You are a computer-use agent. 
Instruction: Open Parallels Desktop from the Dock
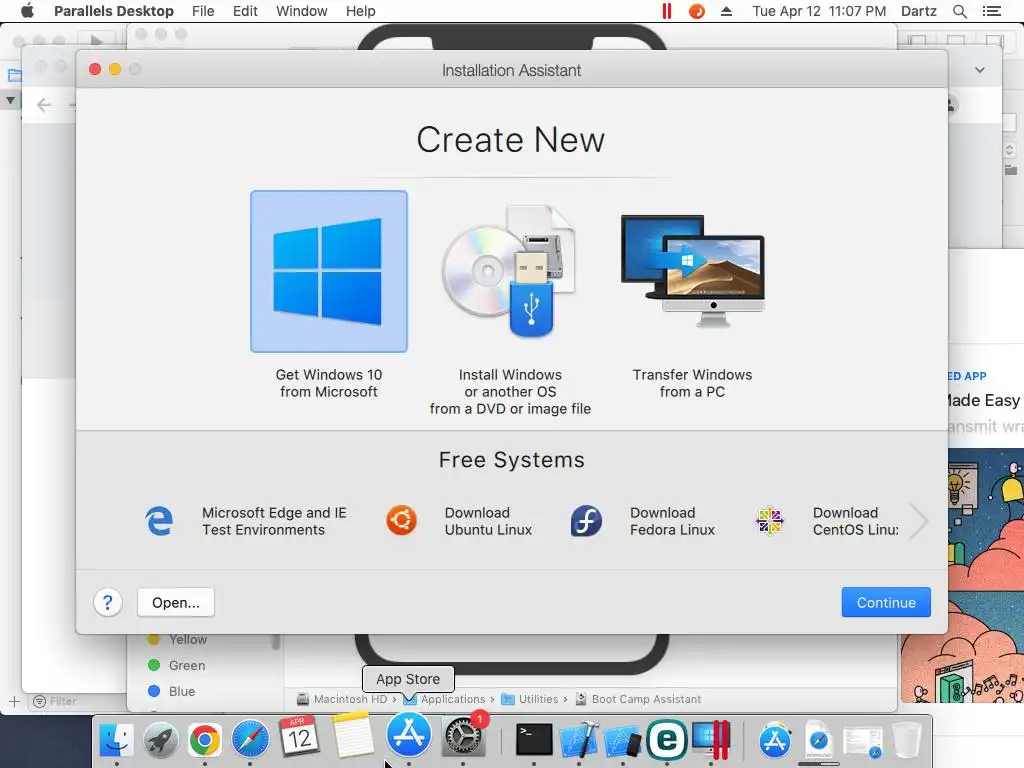tap(711, 739)
